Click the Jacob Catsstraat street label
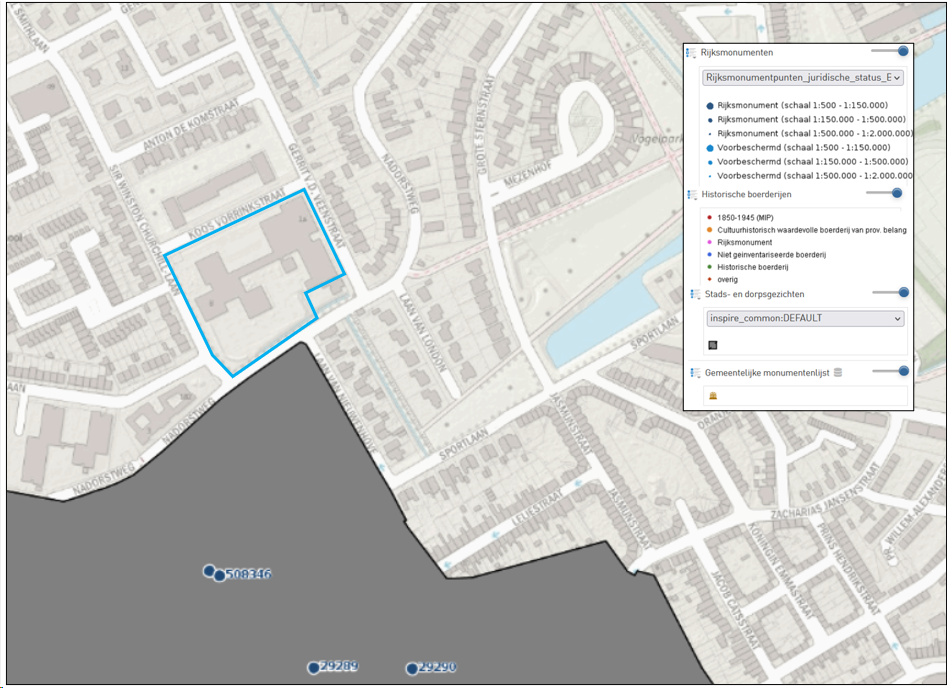The height and width of the screenshot is (688, 947). 735,610
